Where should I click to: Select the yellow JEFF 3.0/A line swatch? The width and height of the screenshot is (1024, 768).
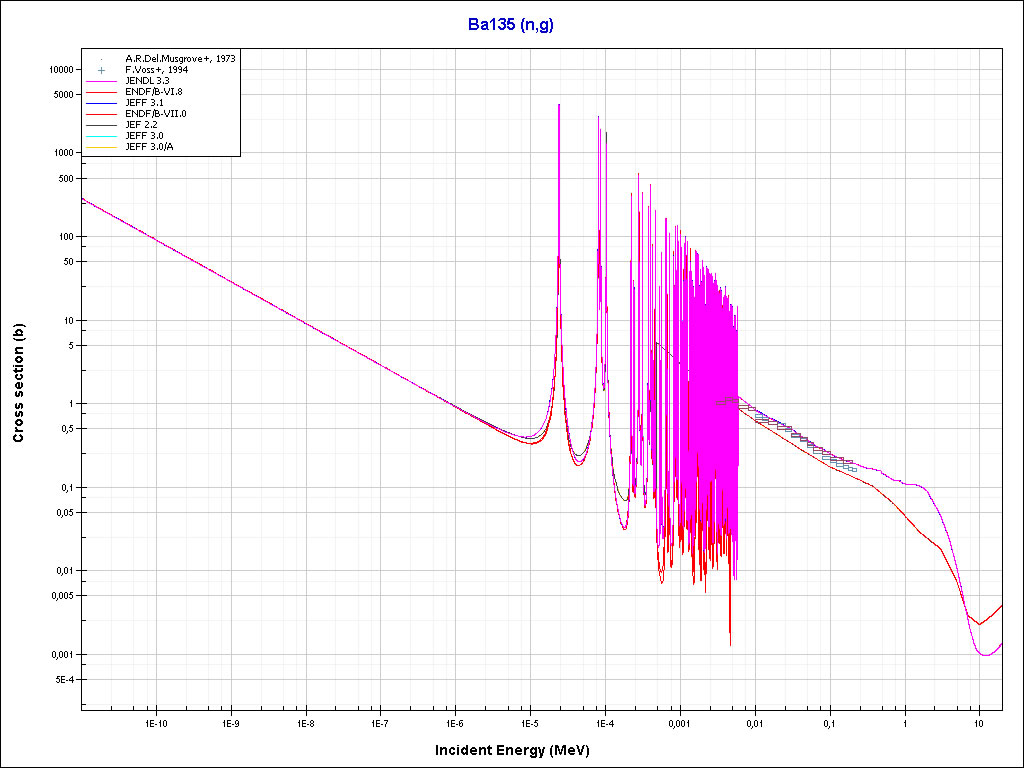point(102,147)
